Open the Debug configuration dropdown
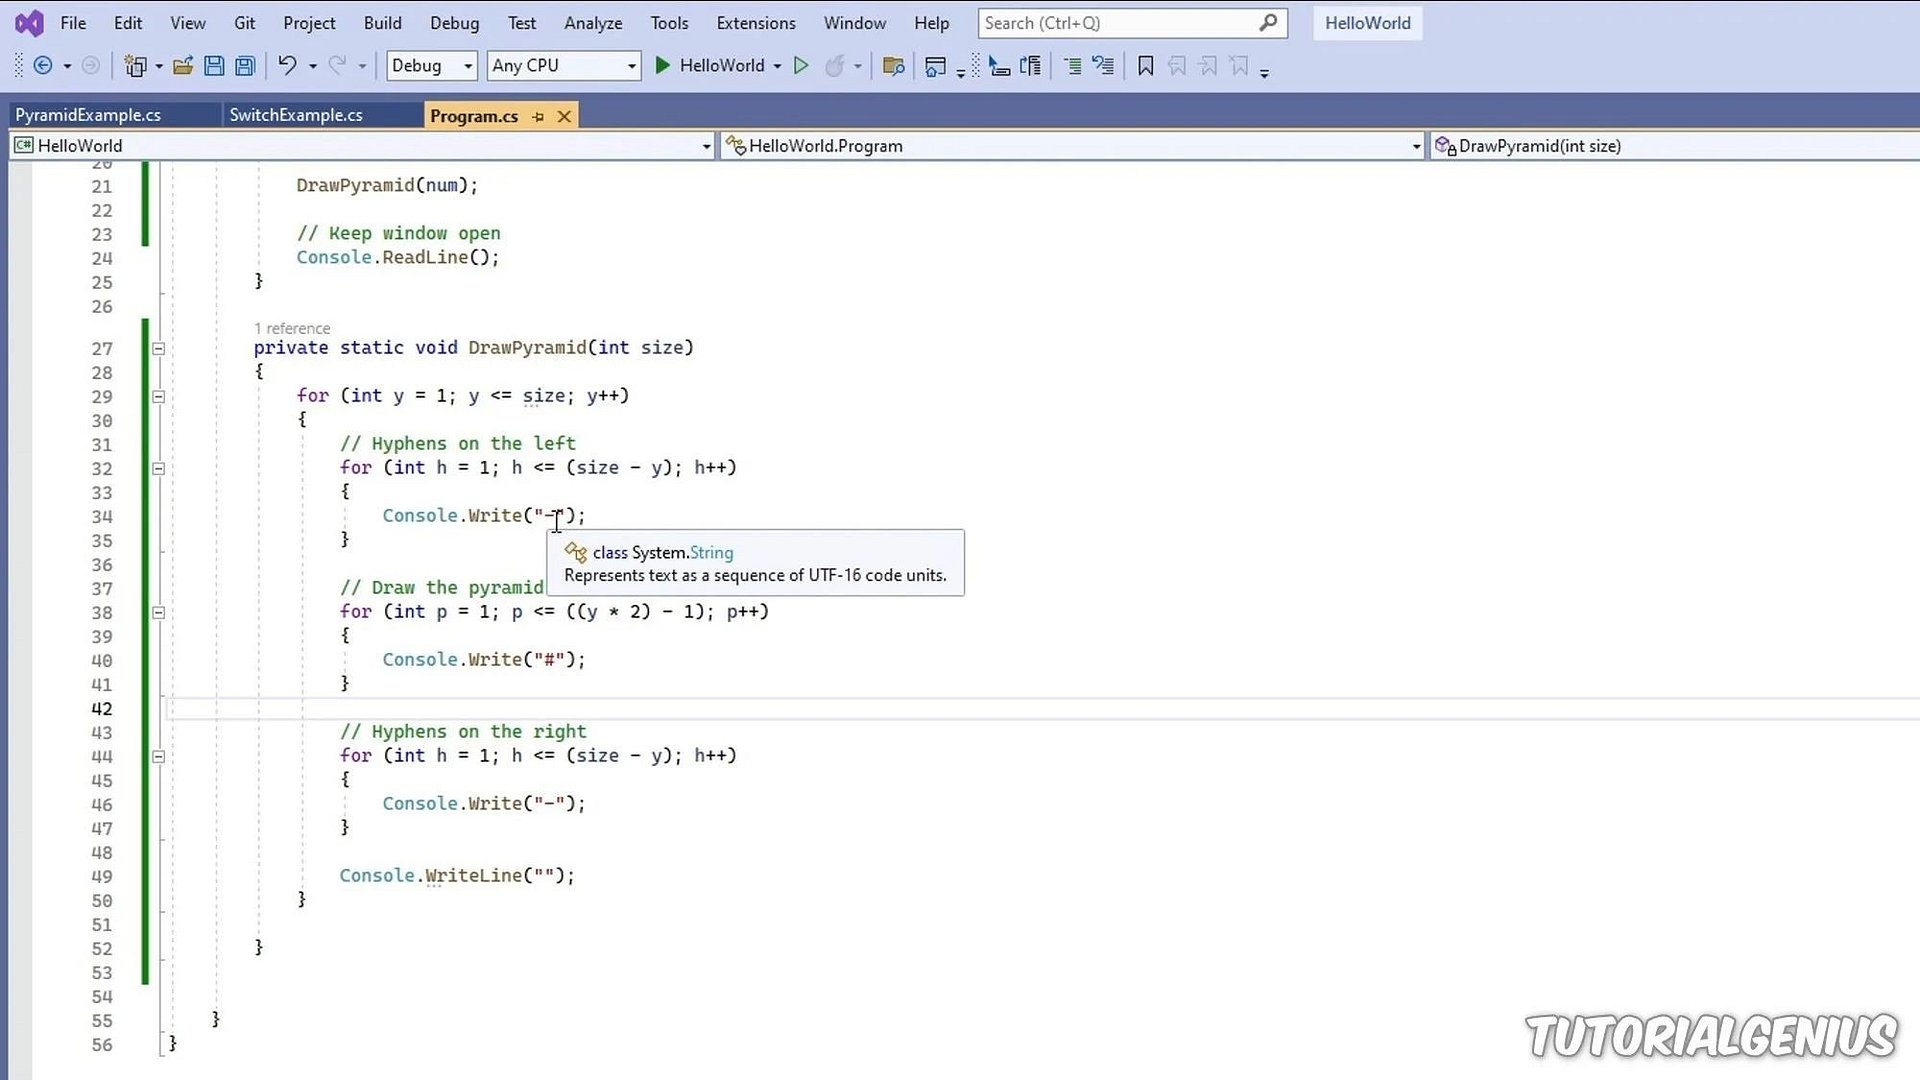The image size is (1920, 1080). (x=431, y=66)
